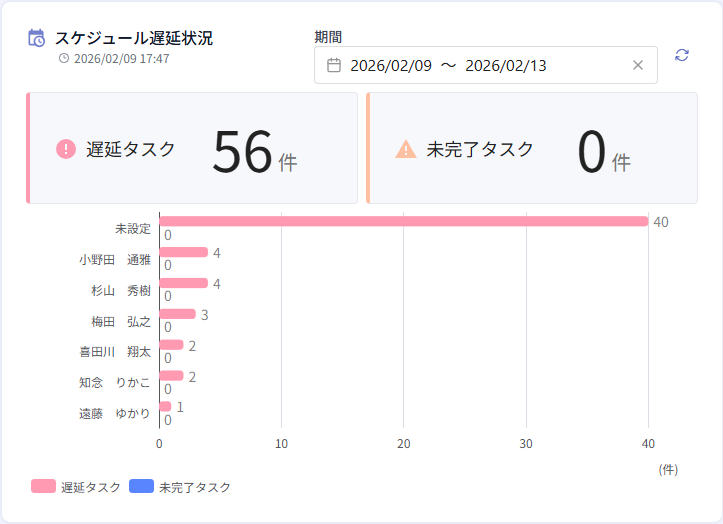The height and width of the screenshot is (524, 723).
Task: Click the refresh icon beside the date range
Action: pos(682,55)
